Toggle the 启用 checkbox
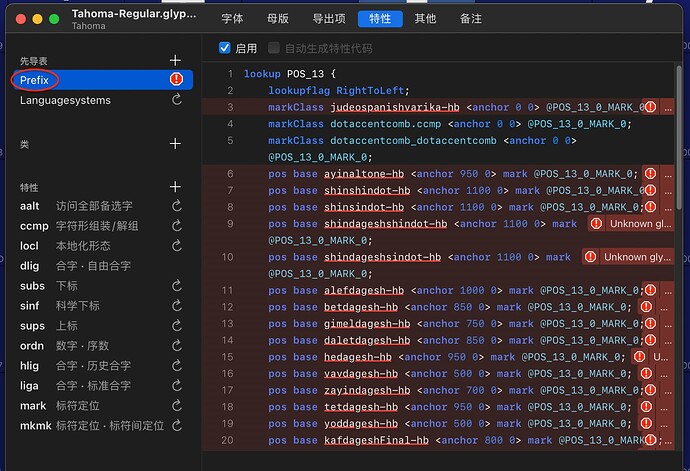Image resolution: width=690 pixels, height=471 pixels. pos(225,48)
